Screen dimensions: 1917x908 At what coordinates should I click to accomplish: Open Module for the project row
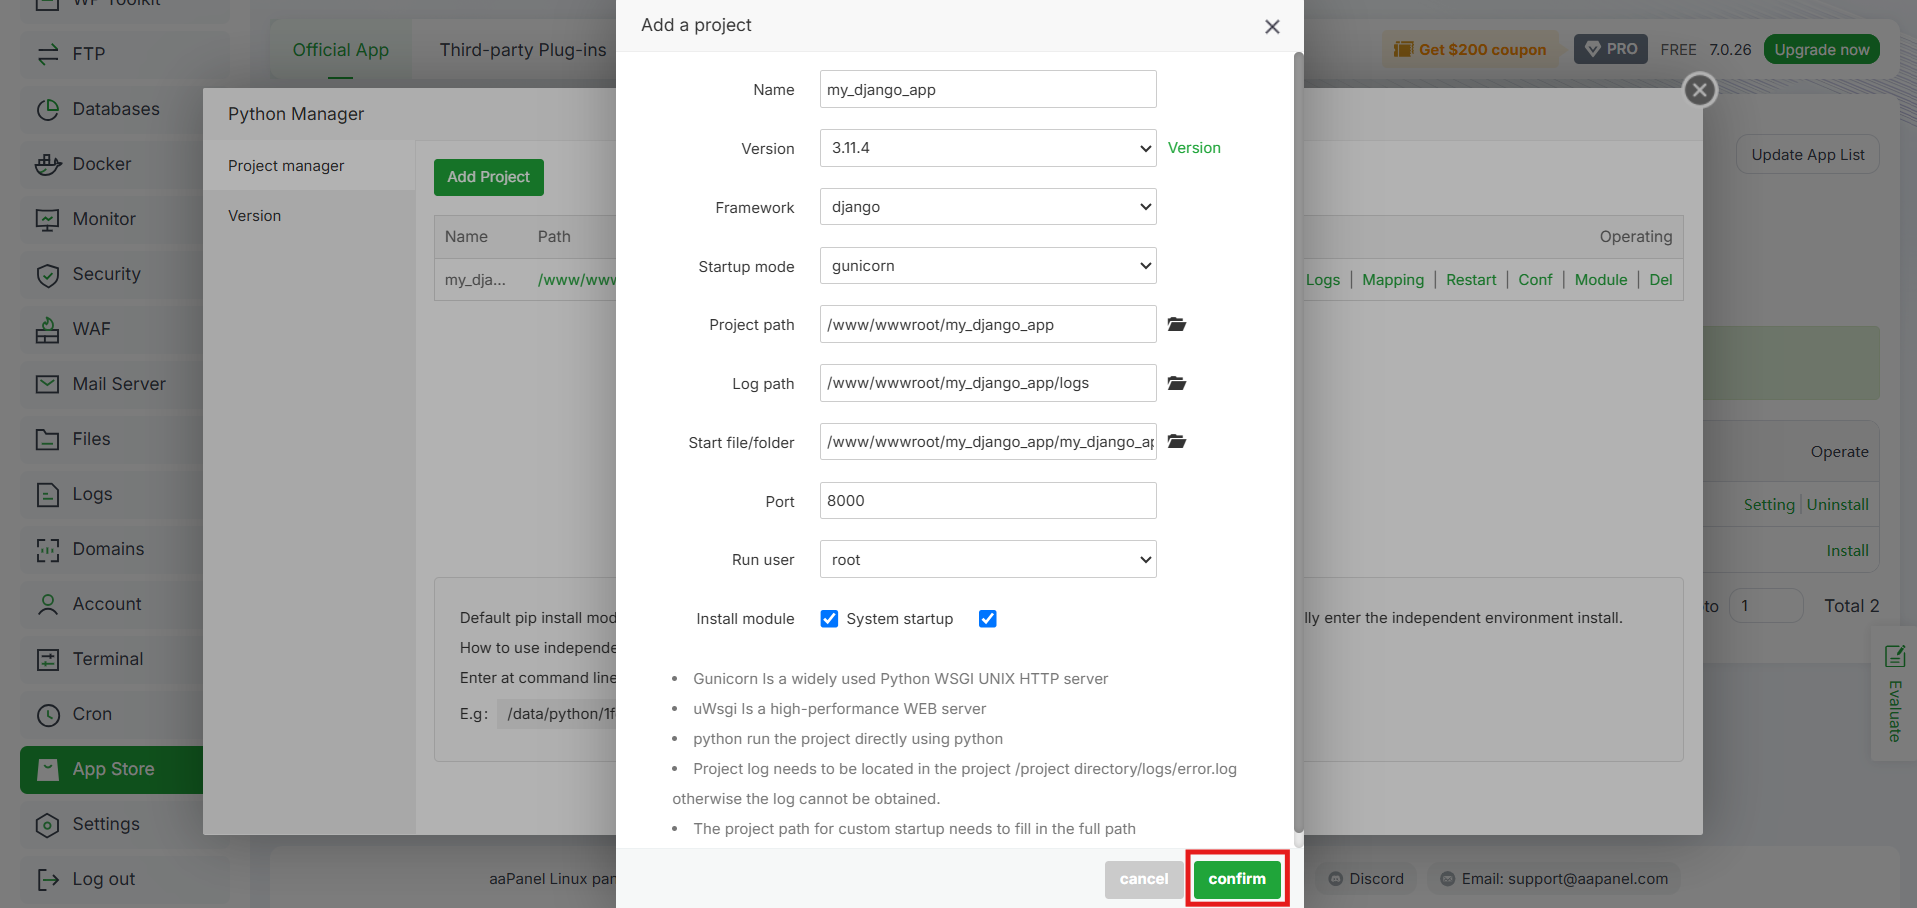pyautogui.click(x=1601, y=280)
